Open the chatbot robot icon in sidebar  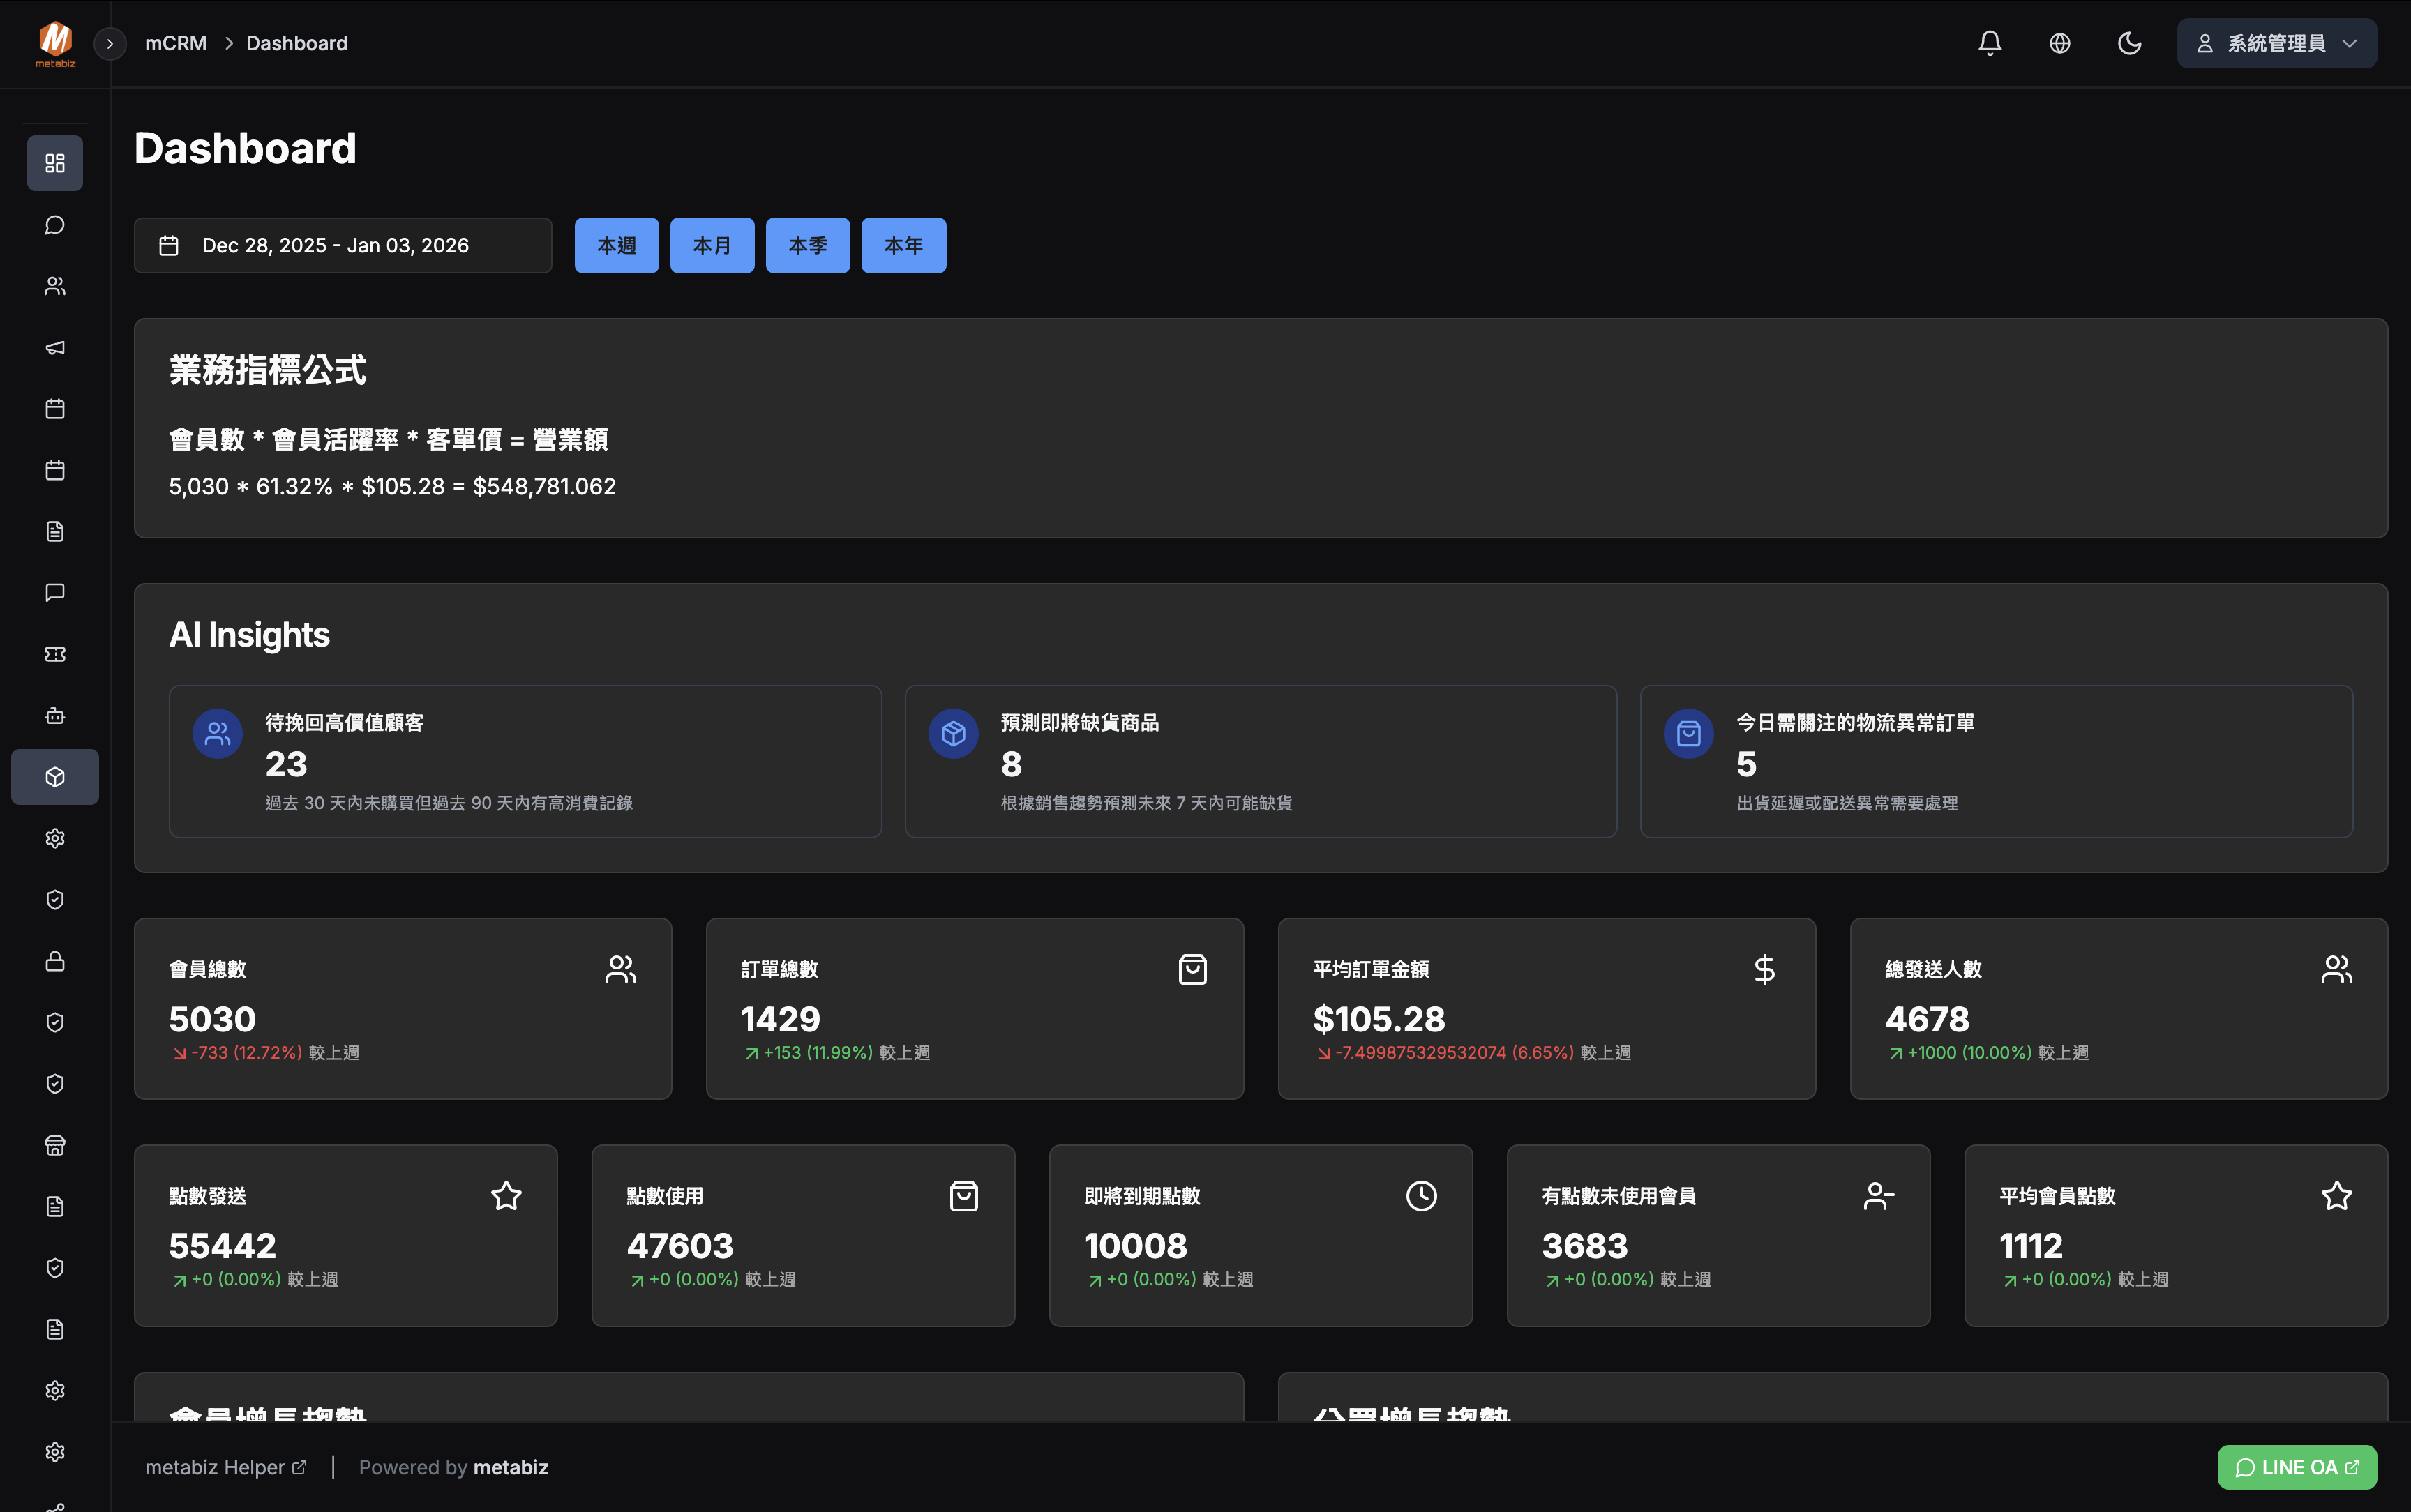point(55,715)
